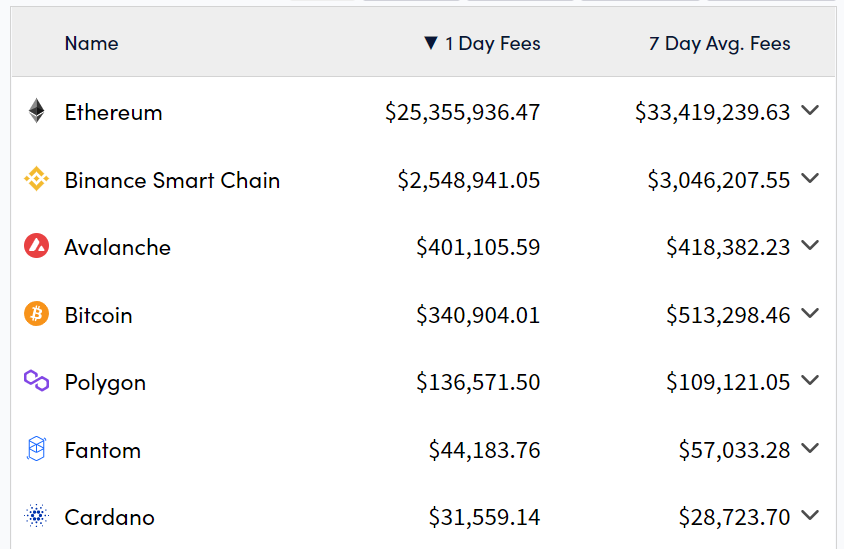
Task: Expand the Polygon row chevron
Action: [x=810, y=381]
